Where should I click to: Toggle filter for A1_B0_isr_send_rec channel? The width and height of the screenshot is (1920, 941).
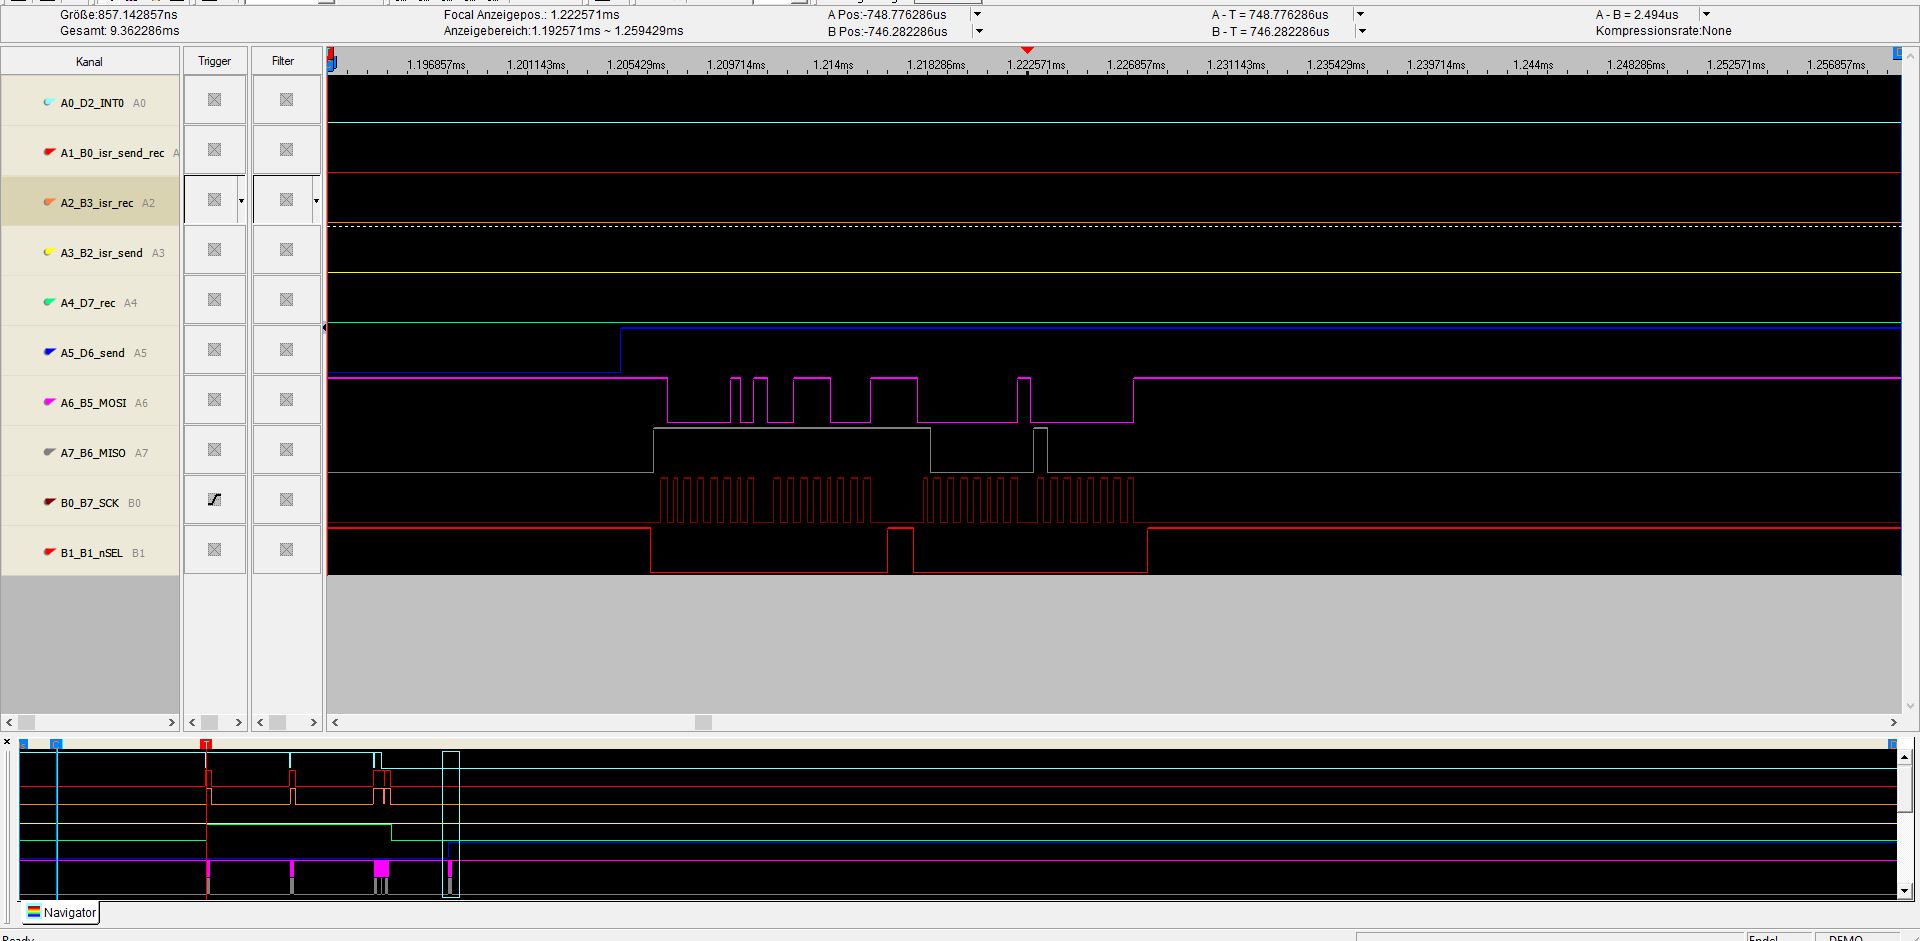(286, 150)
